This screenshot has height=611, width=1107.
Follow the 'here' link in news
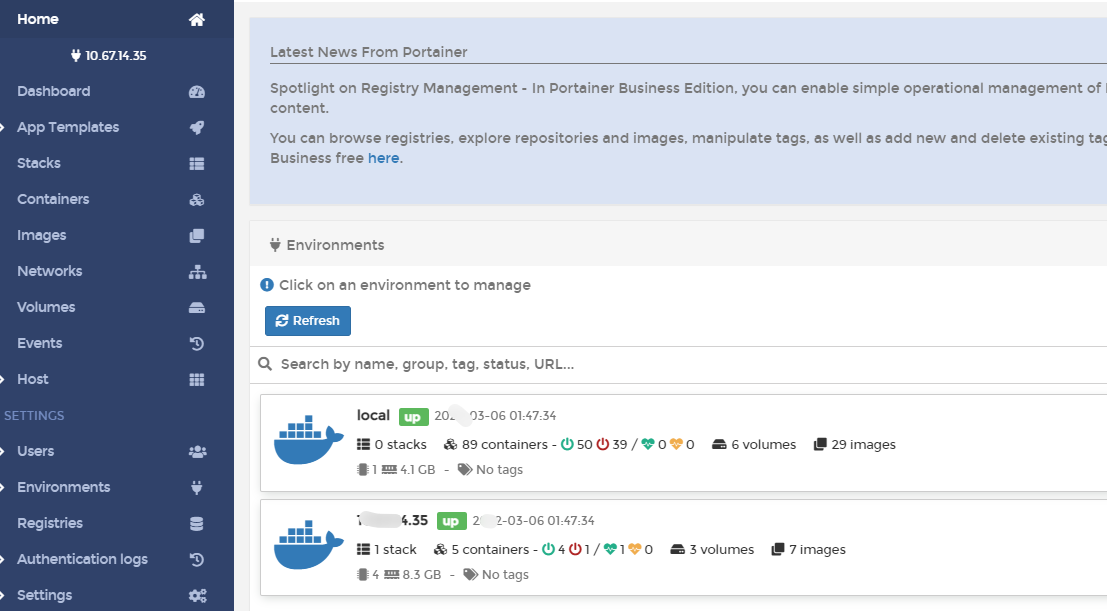click(383, 158)
